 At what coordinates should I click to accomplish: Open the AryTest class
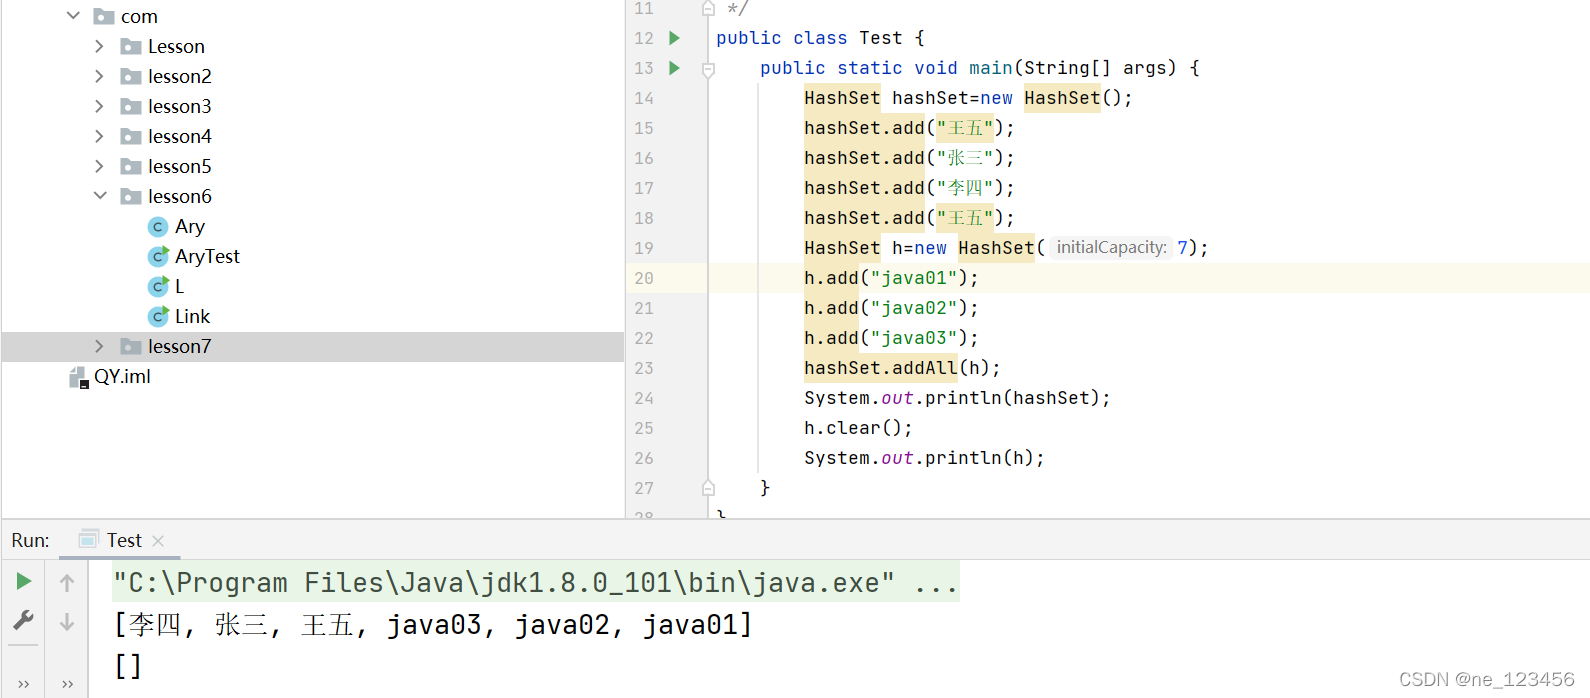207,257
